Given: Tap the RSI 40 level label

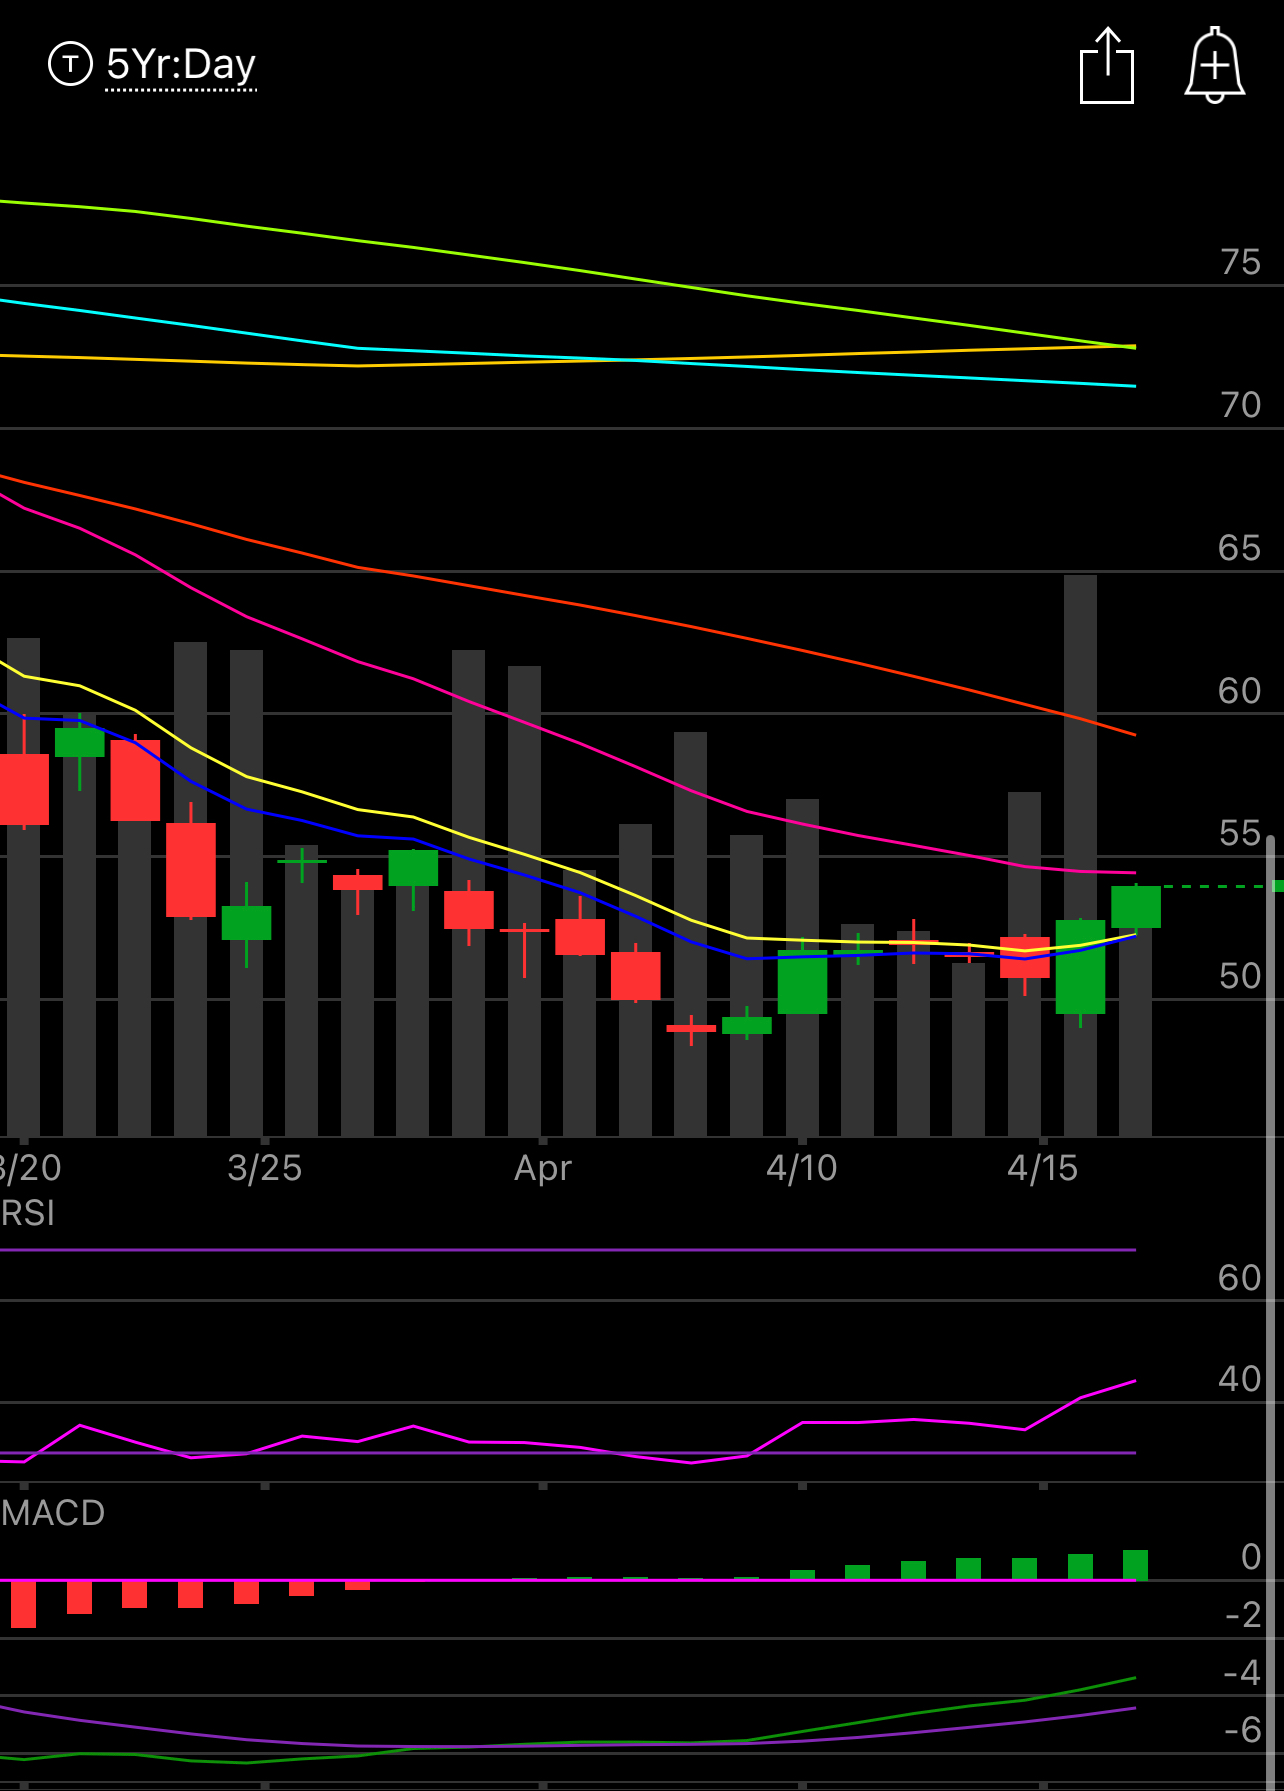Looking at the screenshot, I should pyautogui.click(x=1240, y=1379).
